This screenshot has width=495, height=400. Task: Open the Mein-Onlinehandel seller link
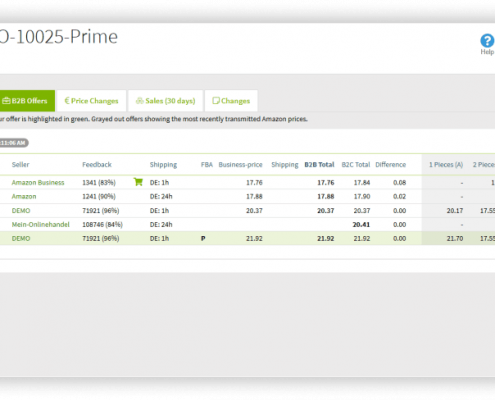tap(41, 225)
